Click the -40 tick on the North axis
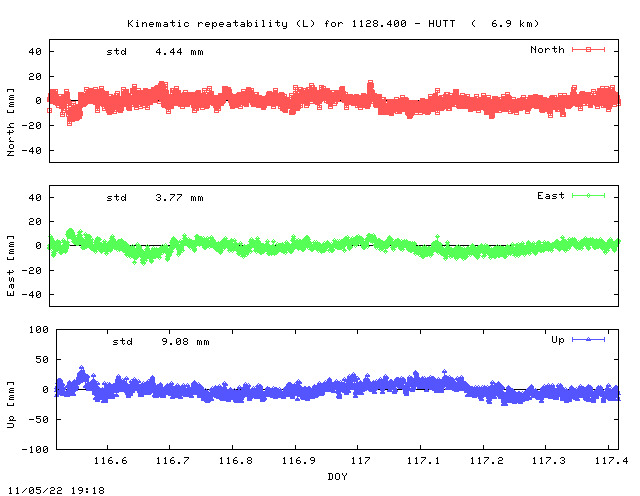640x496 pixels. click(x=32, y=151)
